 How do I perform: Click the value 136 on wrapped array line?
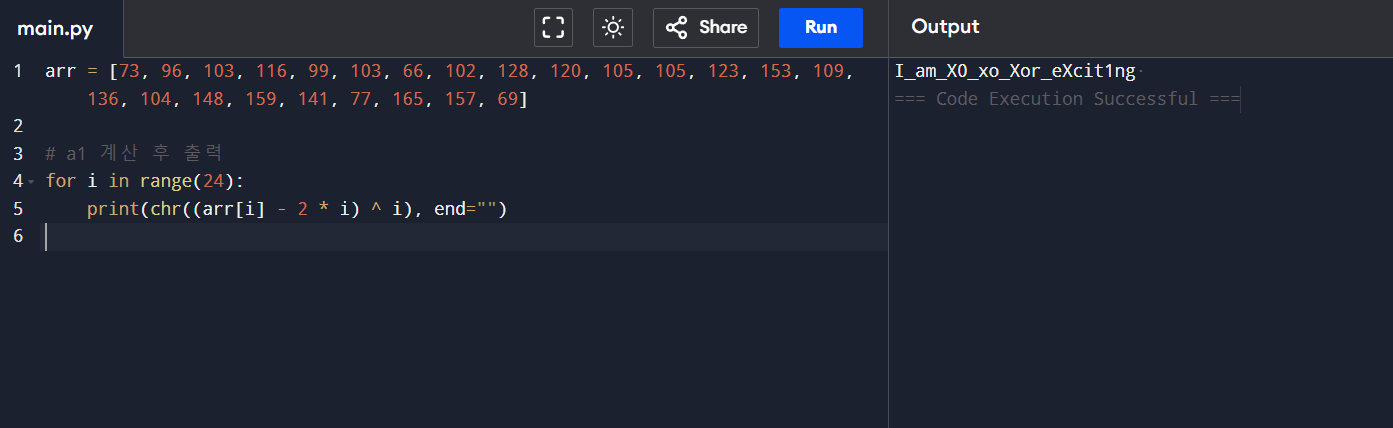[x=103, y=99]
